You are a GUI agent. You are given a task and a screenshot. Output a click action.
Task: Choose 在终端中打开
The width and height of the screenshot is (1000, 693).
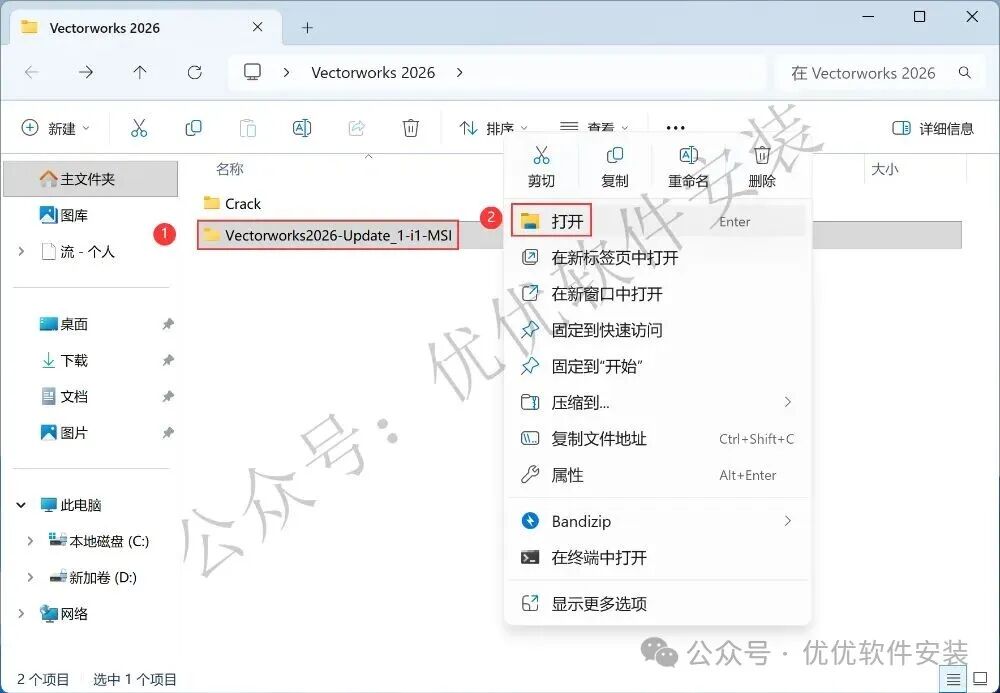658,557
